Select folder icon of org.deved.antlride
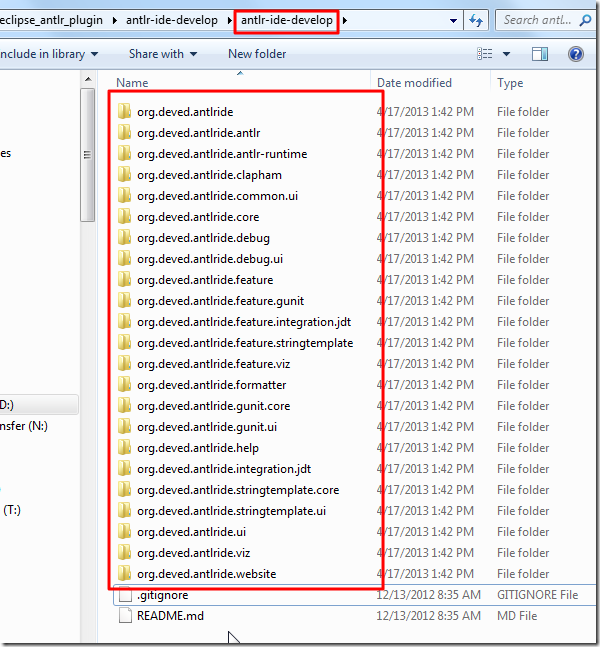 click(124, 111)
